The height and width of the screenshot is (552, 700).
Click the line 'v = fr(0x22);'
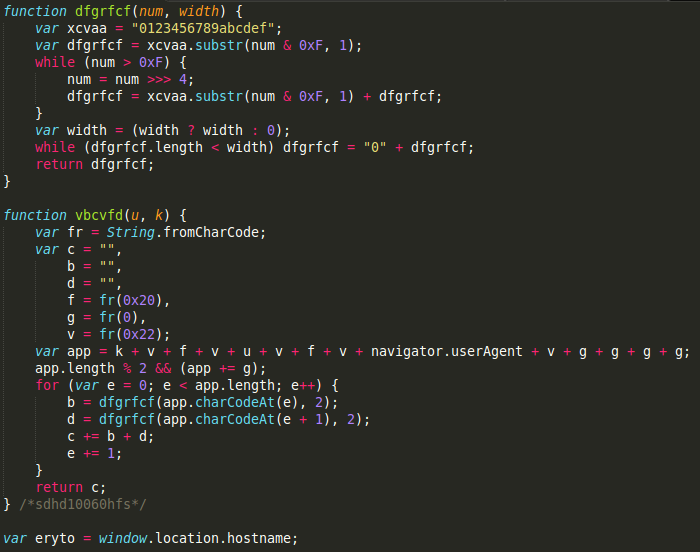pyautogui.click(x=119, y=334)
